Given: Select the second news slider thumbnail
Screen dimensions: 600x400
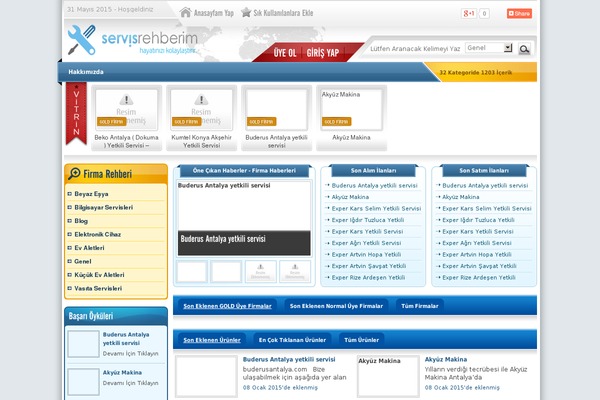Looking at the screenshot, I should pyautogui.click(x=226, y=271).
